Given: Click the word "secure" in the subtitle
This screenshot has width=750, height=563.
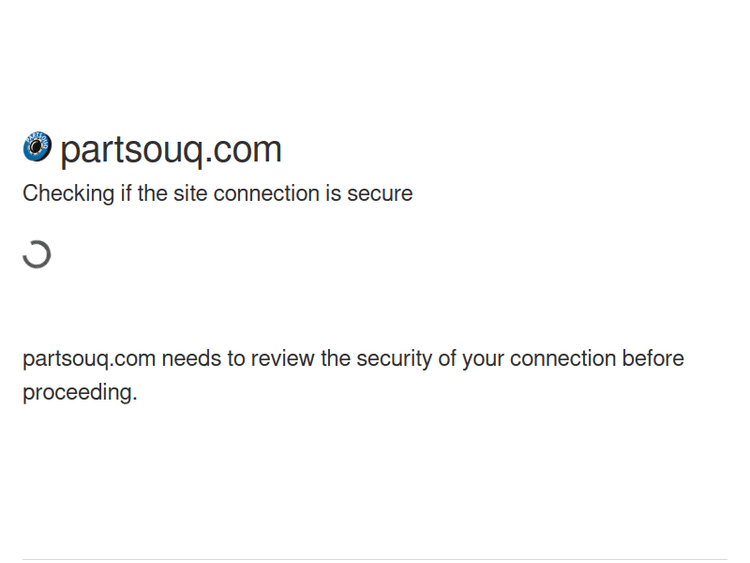Looking at the screenshot, I should click(x=380, y=194).
